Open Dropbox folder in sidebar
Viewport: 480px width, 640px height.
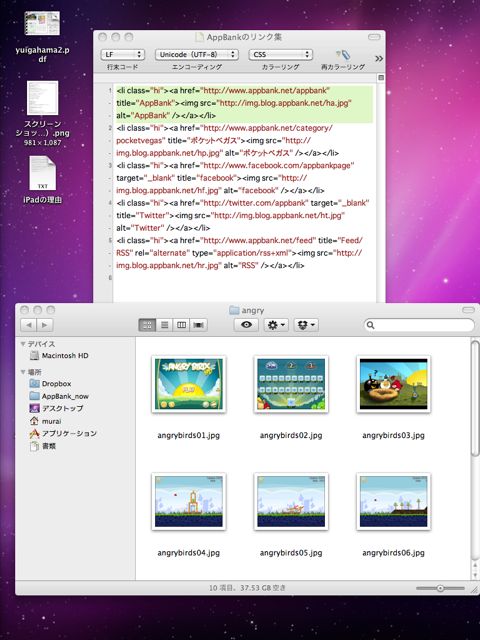(50, 384)
